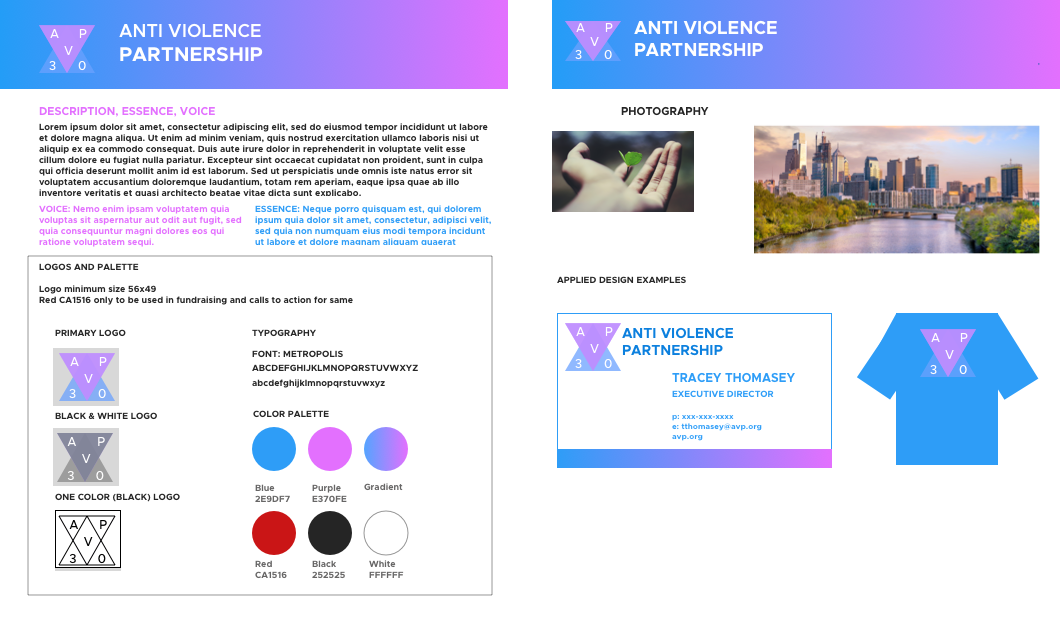Click the phone number line on card
The height and width of the screenshot is (636, 1060).
pos(702,417)
